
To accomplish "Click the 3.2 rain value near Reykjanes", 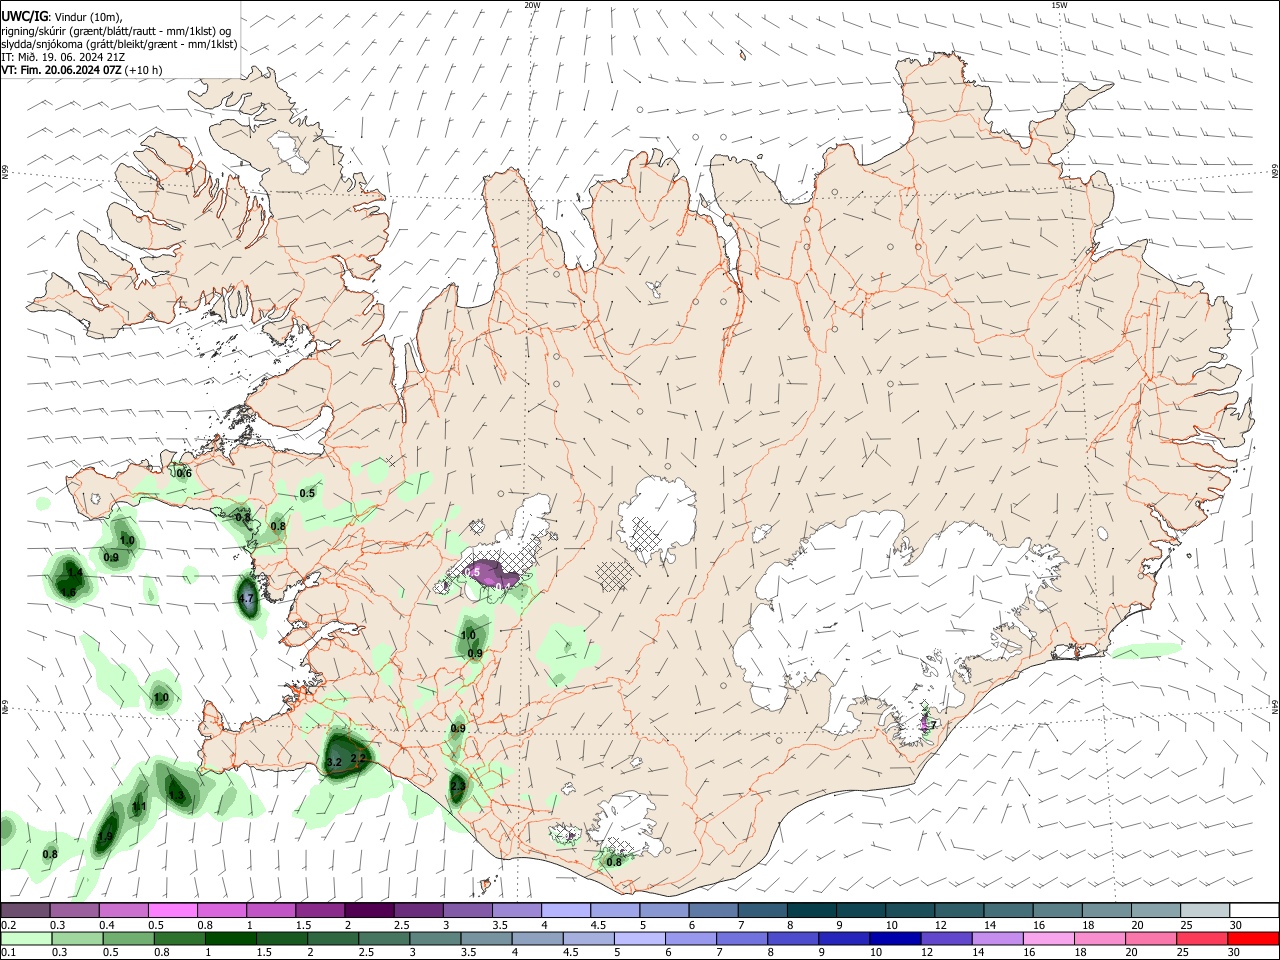I will (x=334, y=762).
